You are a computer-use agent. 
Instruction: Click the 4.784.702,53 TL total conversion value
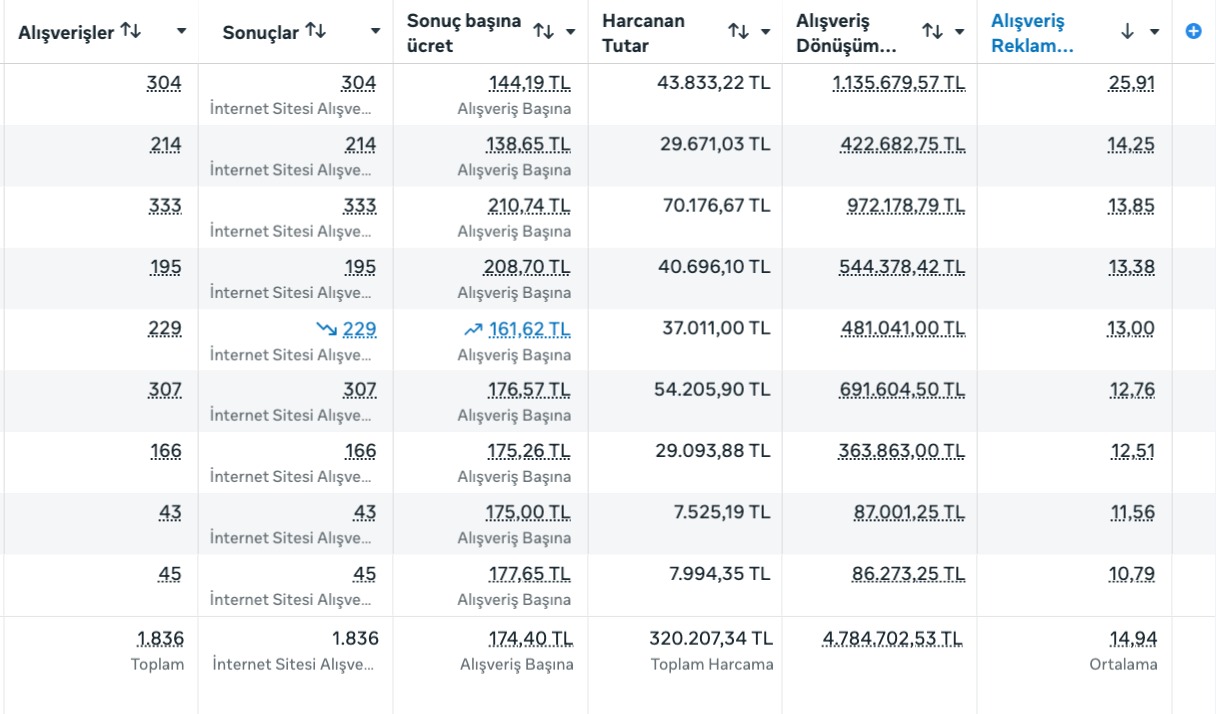click(x=892, y=638)
